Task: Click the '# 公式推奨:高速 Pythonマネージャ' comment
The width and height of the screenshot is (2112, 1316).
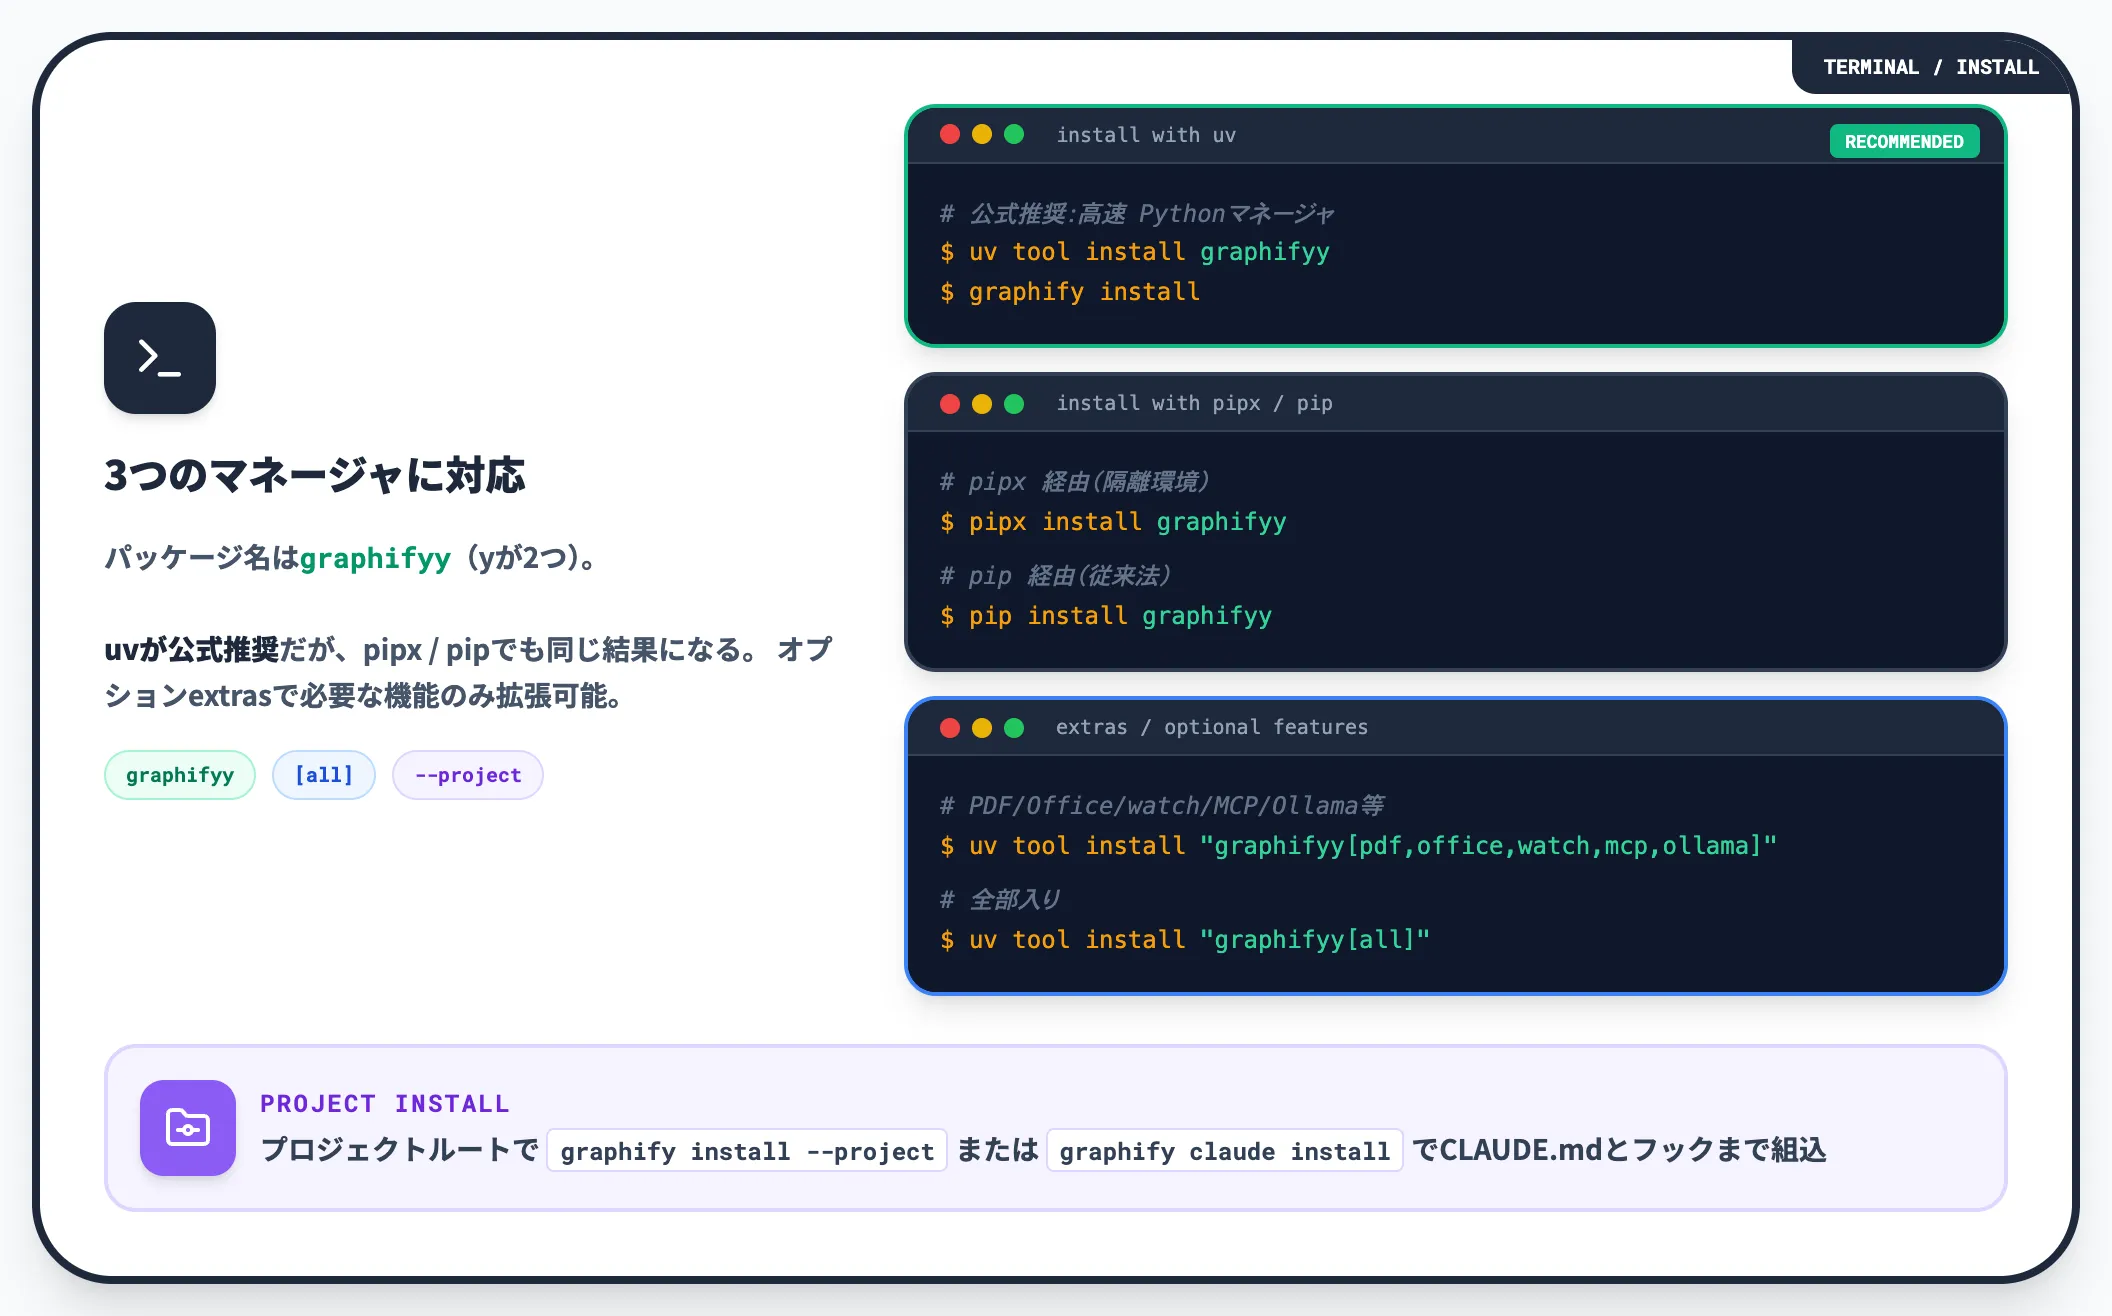Action: click(1137, 214)
